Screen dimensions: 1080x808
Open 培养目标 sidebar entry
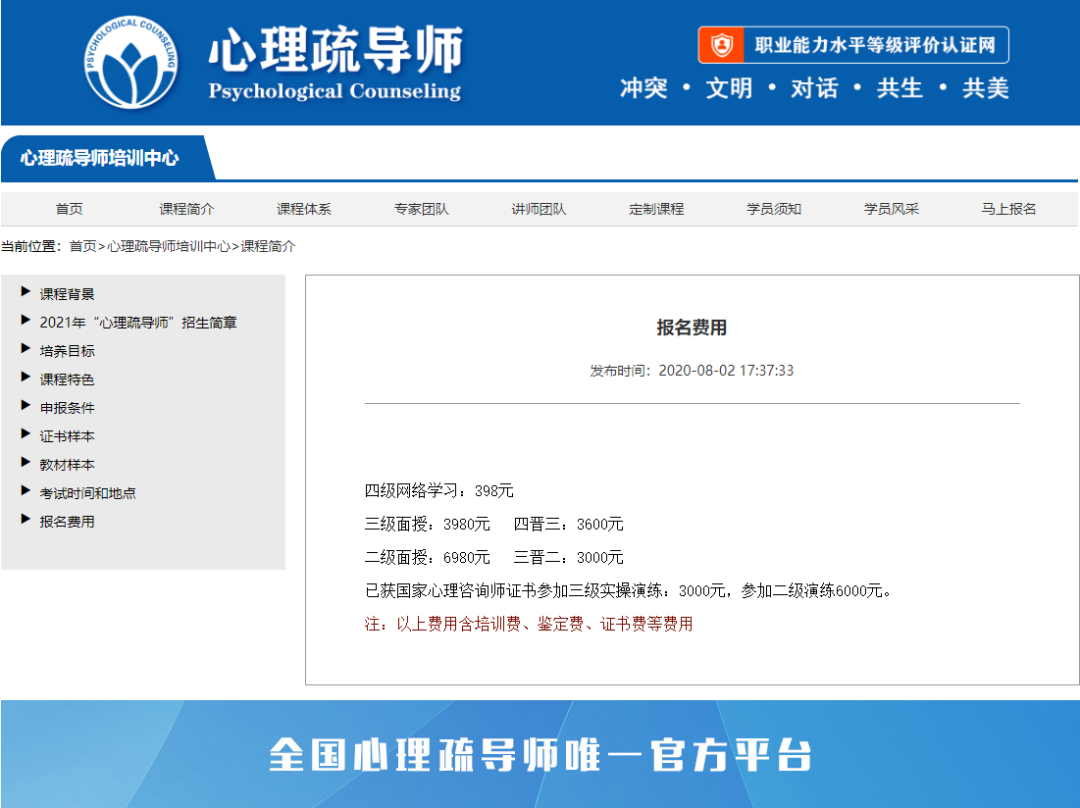[67, 351]
